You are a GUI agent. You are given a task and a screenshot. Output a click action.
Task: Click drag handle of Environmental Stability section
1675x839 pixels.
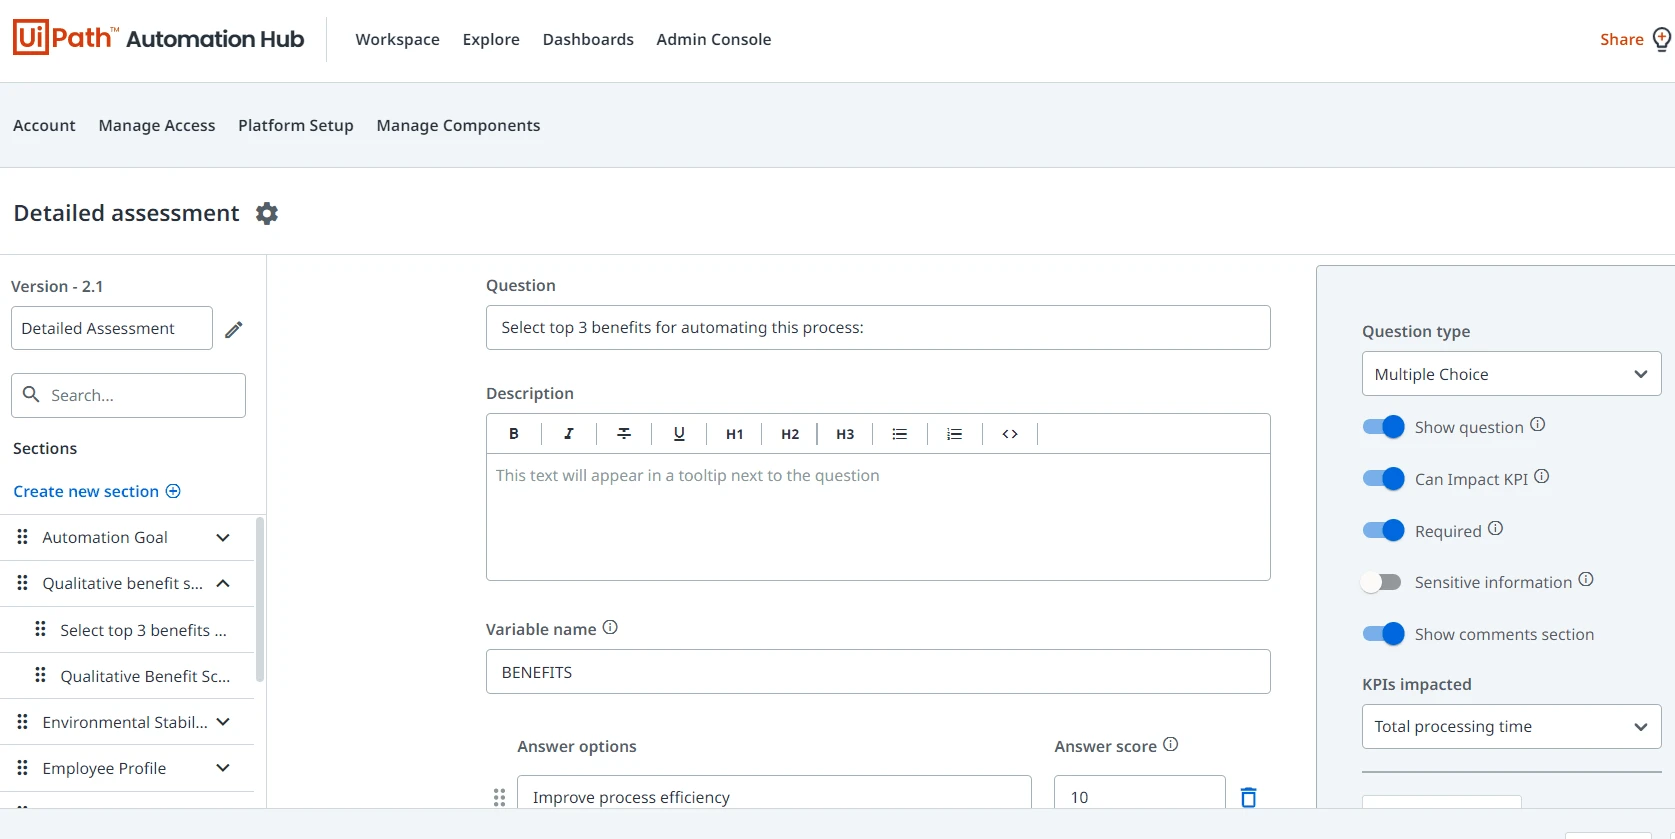23,722
